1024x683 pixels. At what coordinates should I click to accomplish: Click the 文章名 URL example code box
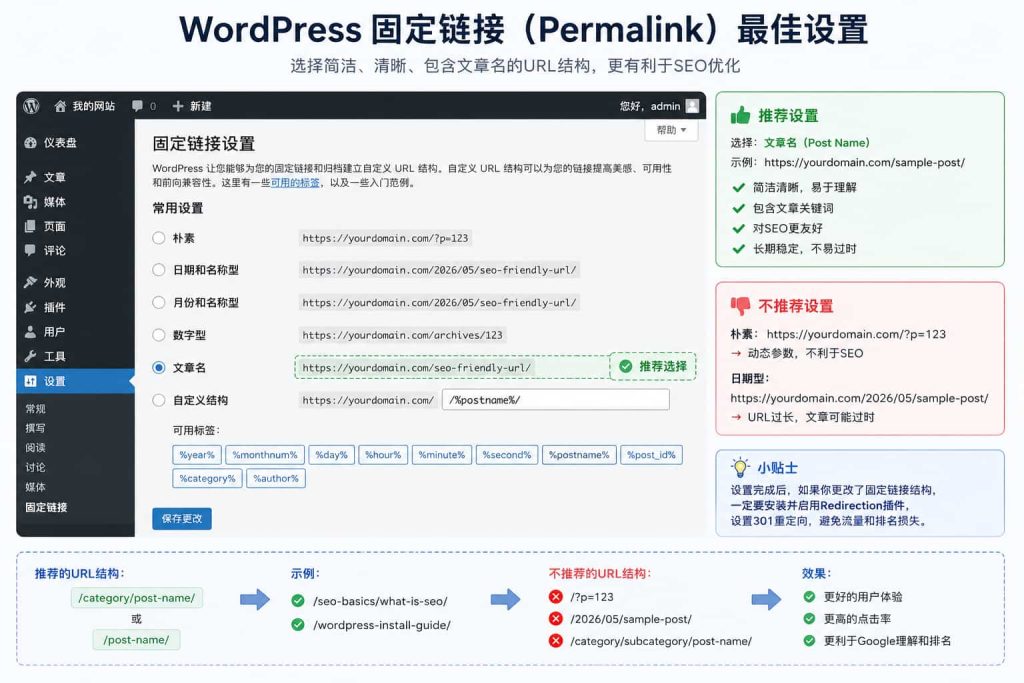pos(417,368)
